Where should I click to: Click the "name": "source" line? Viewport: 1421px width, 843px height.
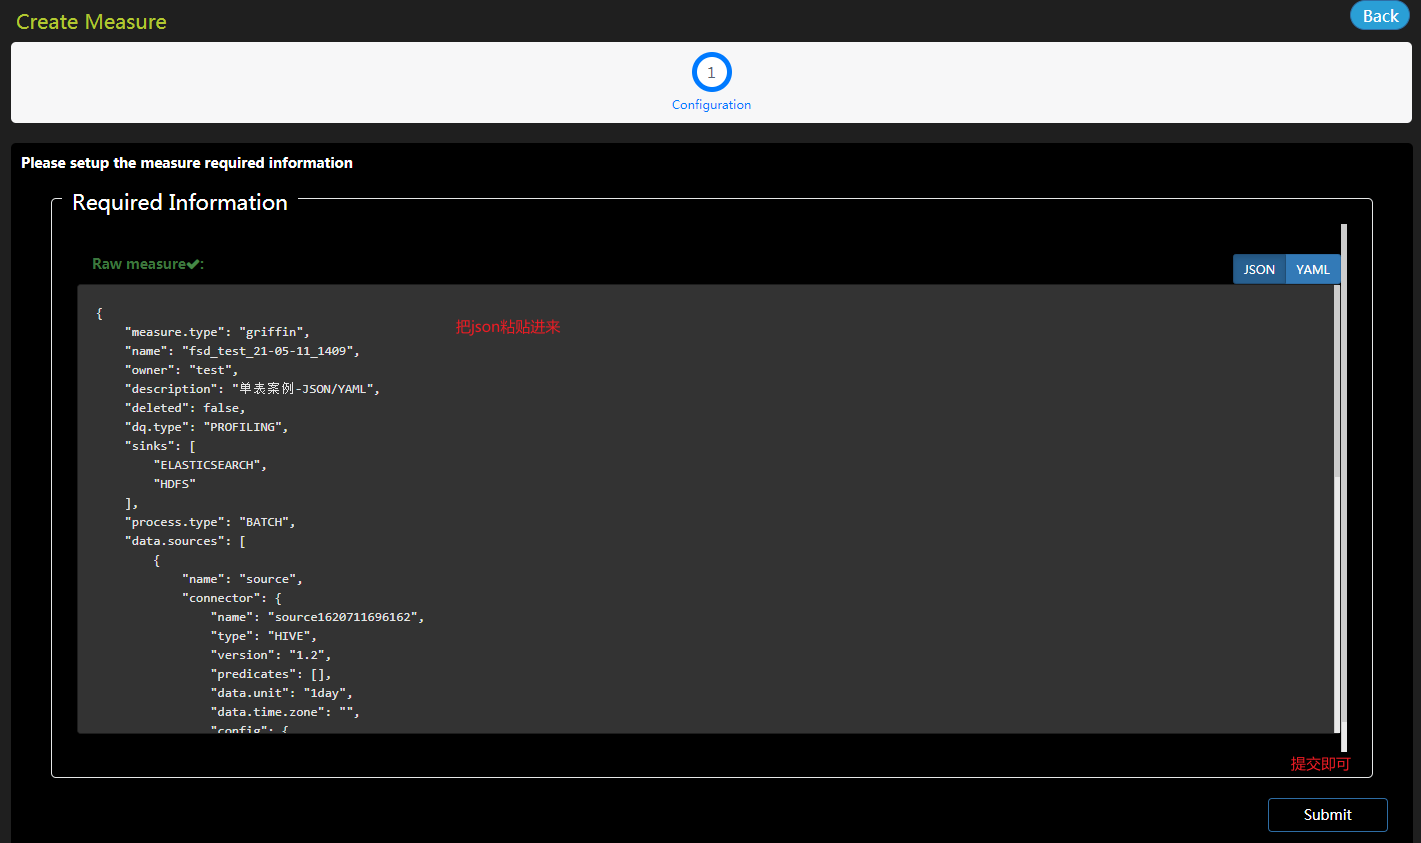pyautogui.click(x=242, y=579)
